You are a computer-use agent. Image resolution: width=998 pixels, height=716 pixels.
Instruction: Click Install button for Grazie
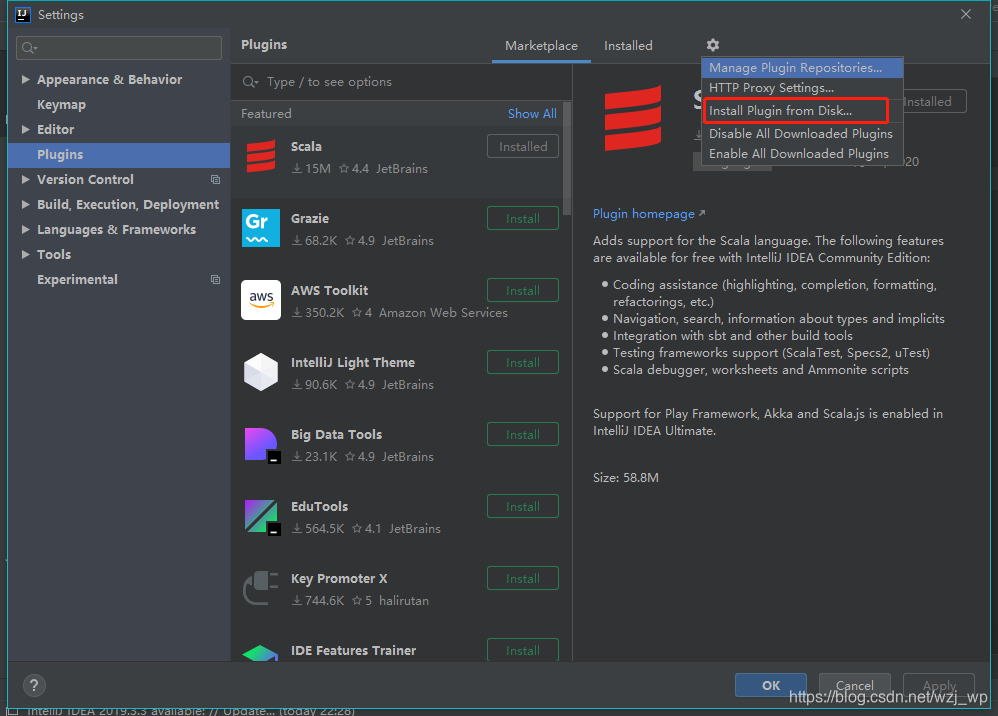click(523, 218)
